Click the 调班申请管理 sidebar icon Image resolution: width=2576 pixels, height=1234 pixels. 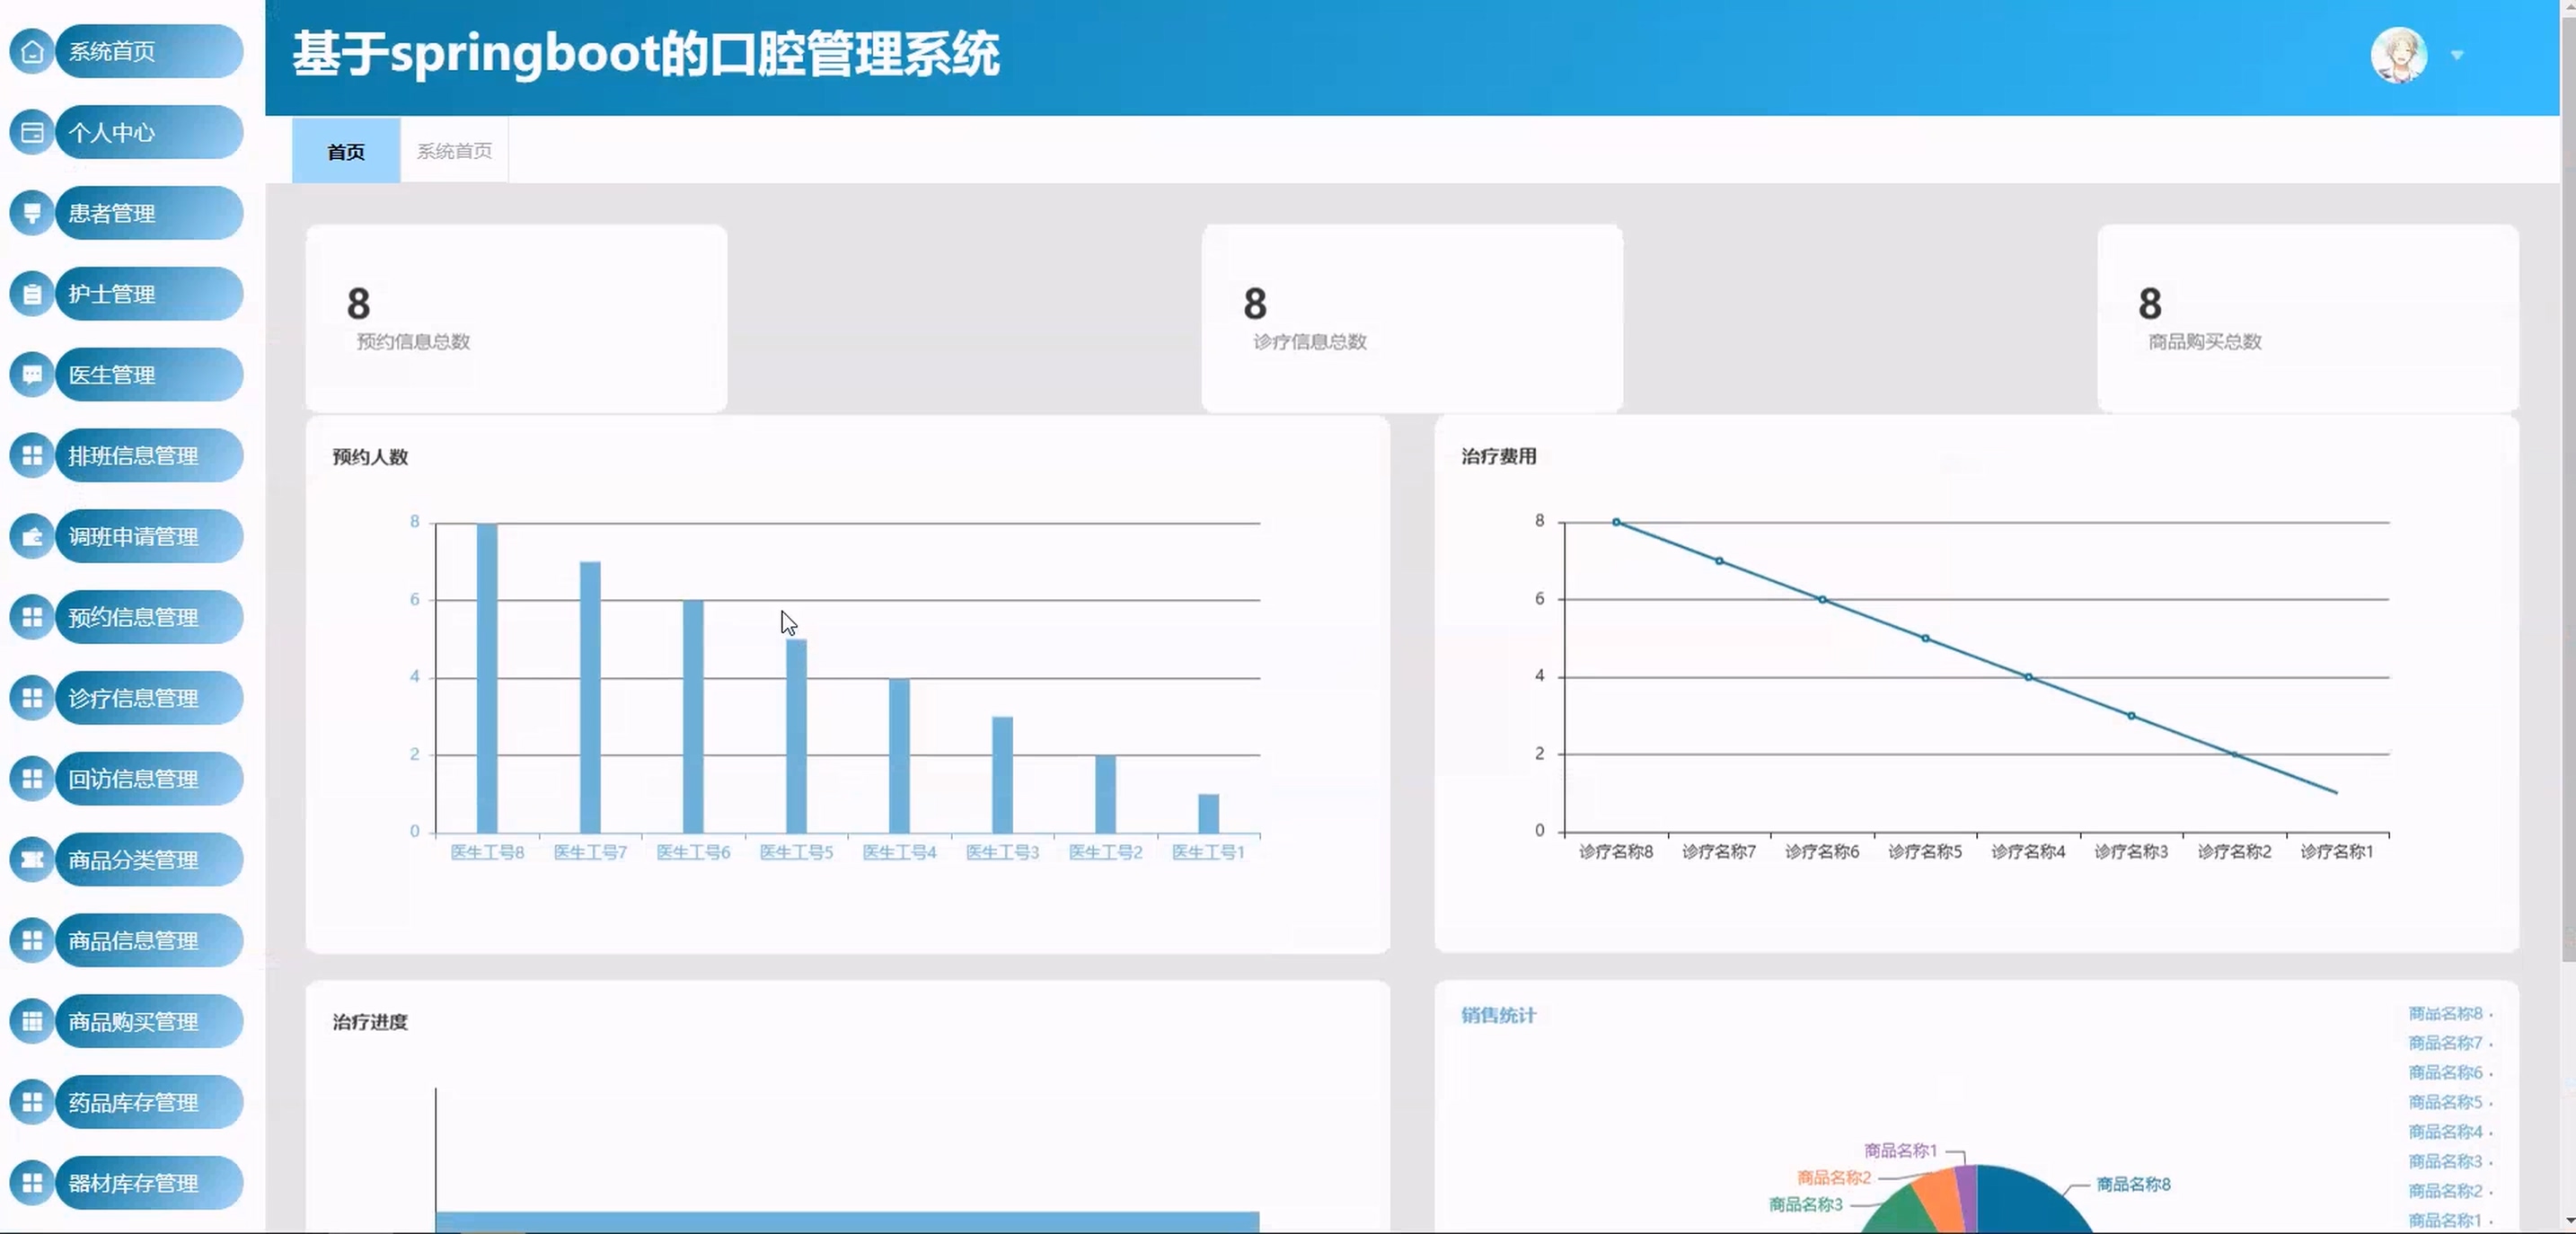[x=32, y=537]
